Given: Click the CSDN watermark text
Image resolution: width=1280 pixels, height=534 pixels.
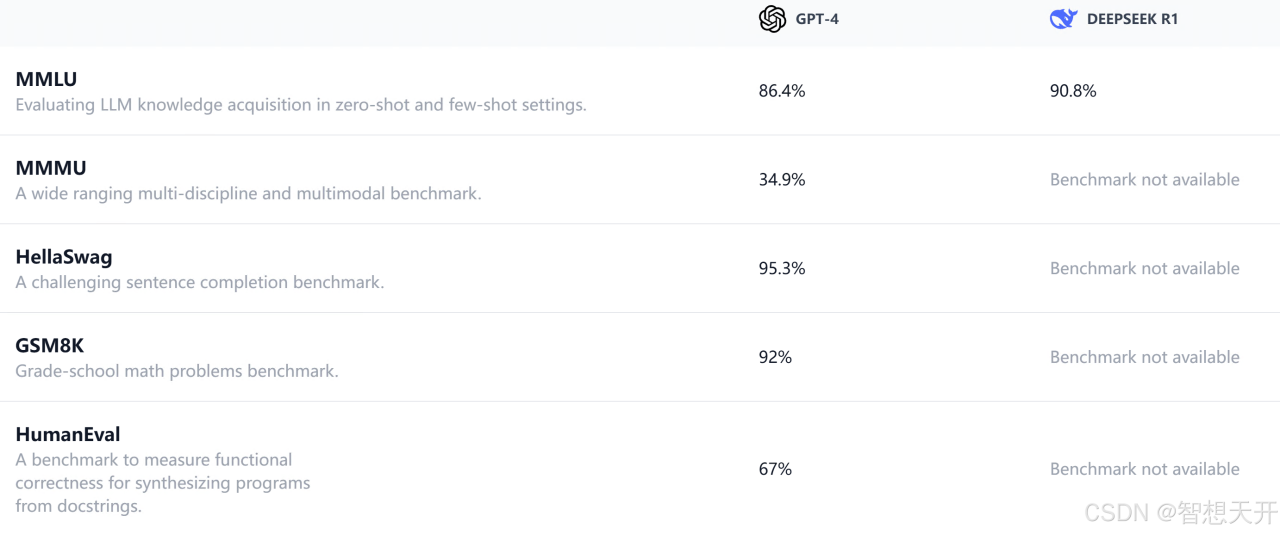Looking at the screenshot, I should [1181, 513].
